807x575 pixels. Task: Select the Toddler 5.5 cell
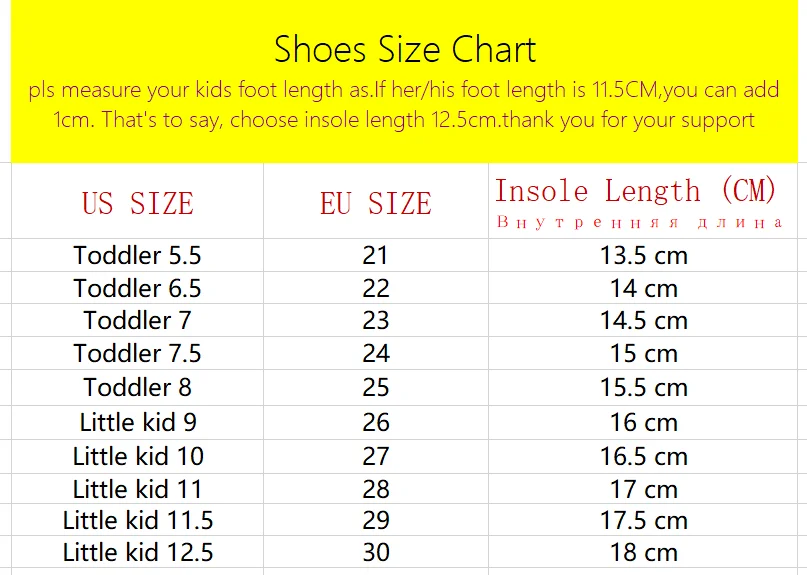pyautogui.click(x=137, y=255)
